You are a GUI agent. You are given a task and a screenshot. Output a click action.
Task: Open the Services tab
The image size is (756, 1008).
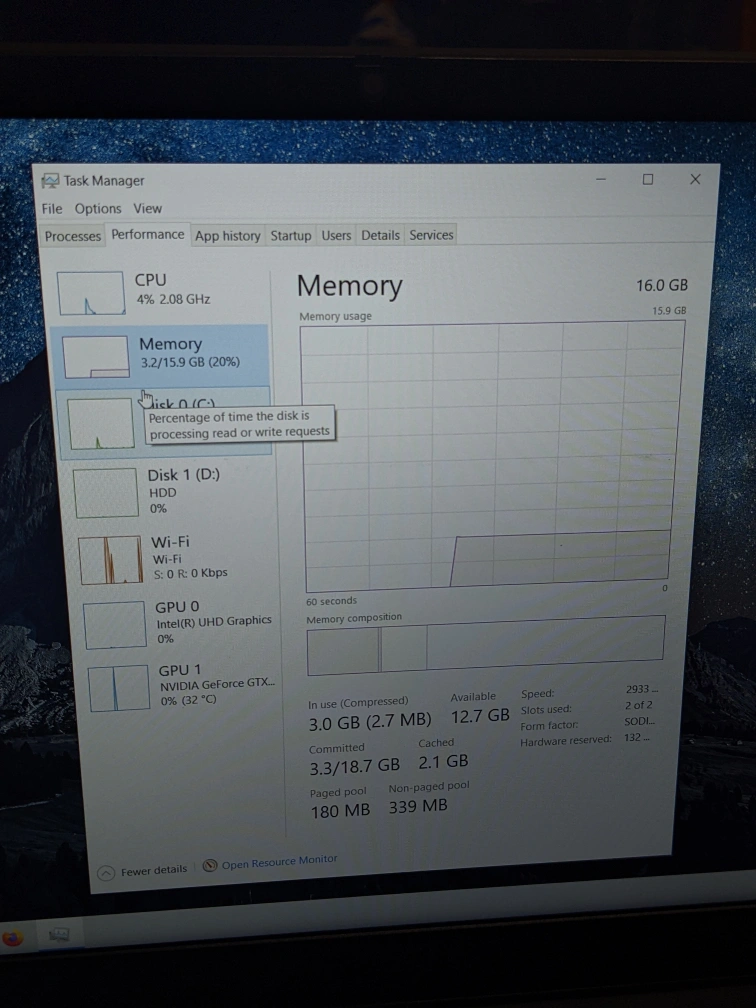coord(431,236)
